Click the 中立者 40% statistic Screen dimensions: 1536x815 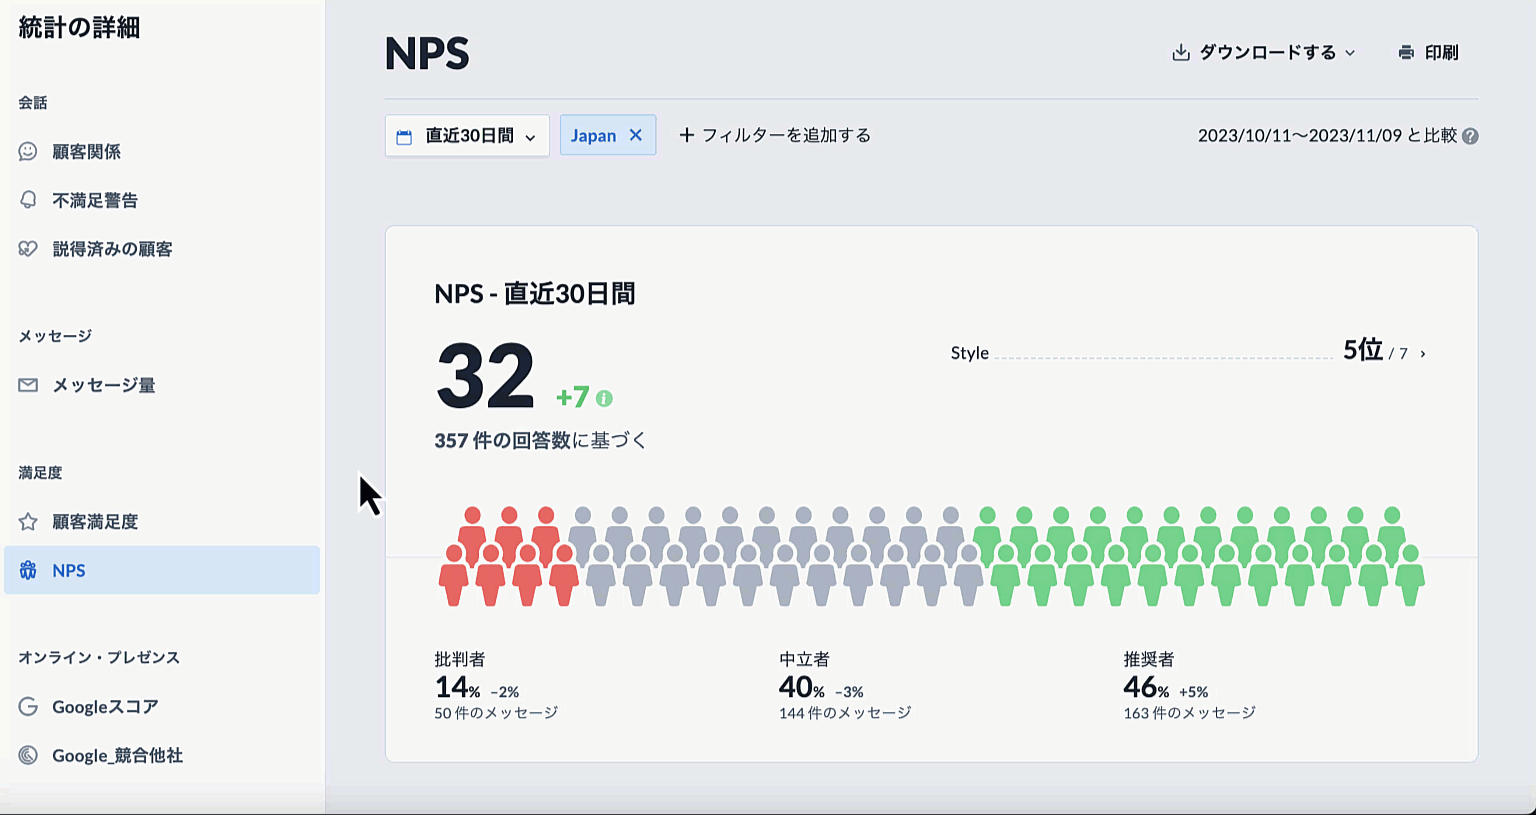(845, 686)
